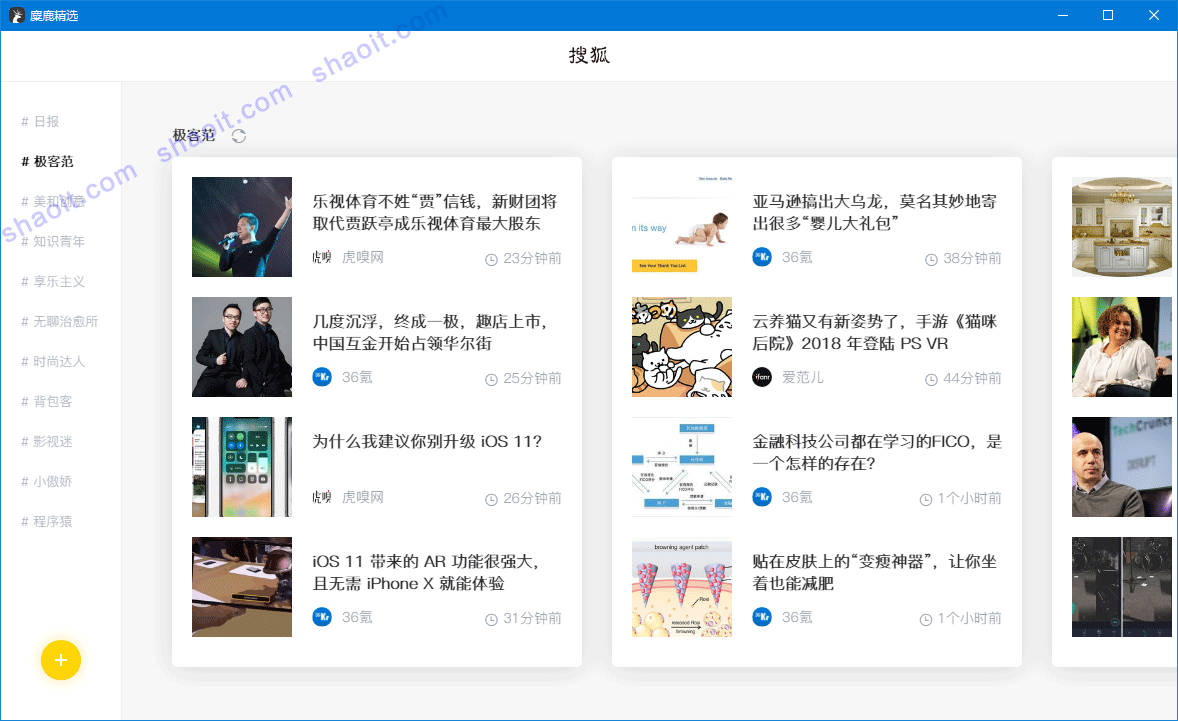Click the 麋鹿精选 app logo icon
1178x721 pixels.
tap(17, 15)
